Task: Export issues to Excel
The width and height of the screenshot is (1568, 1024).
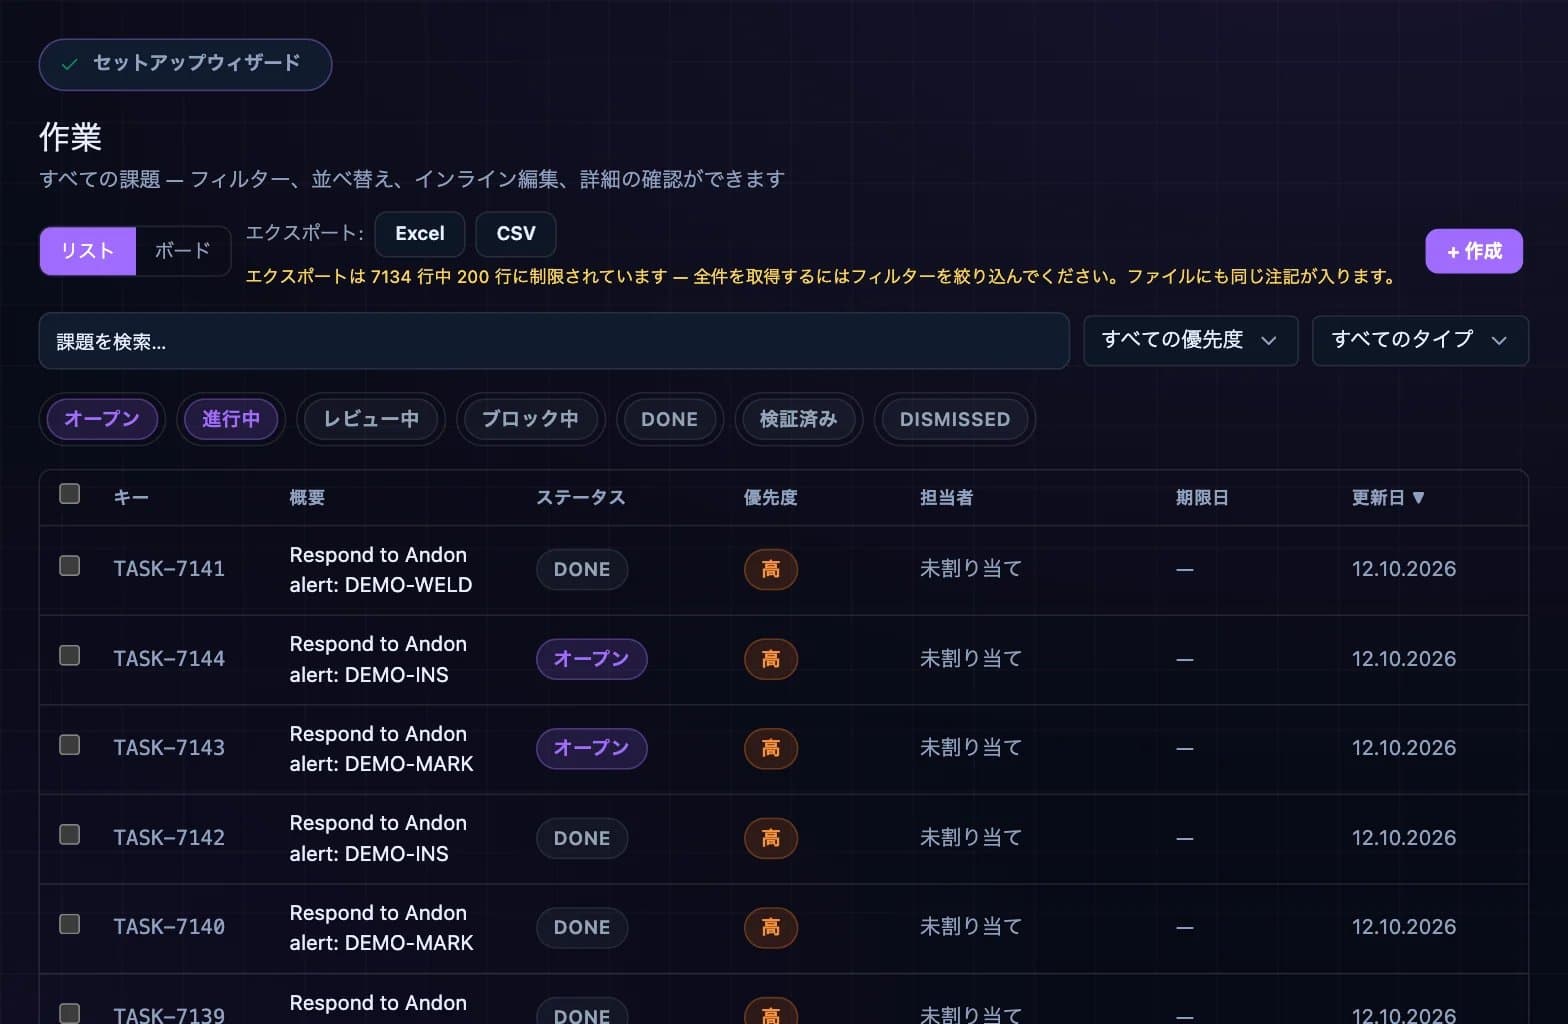Action: tap(420, 234)
